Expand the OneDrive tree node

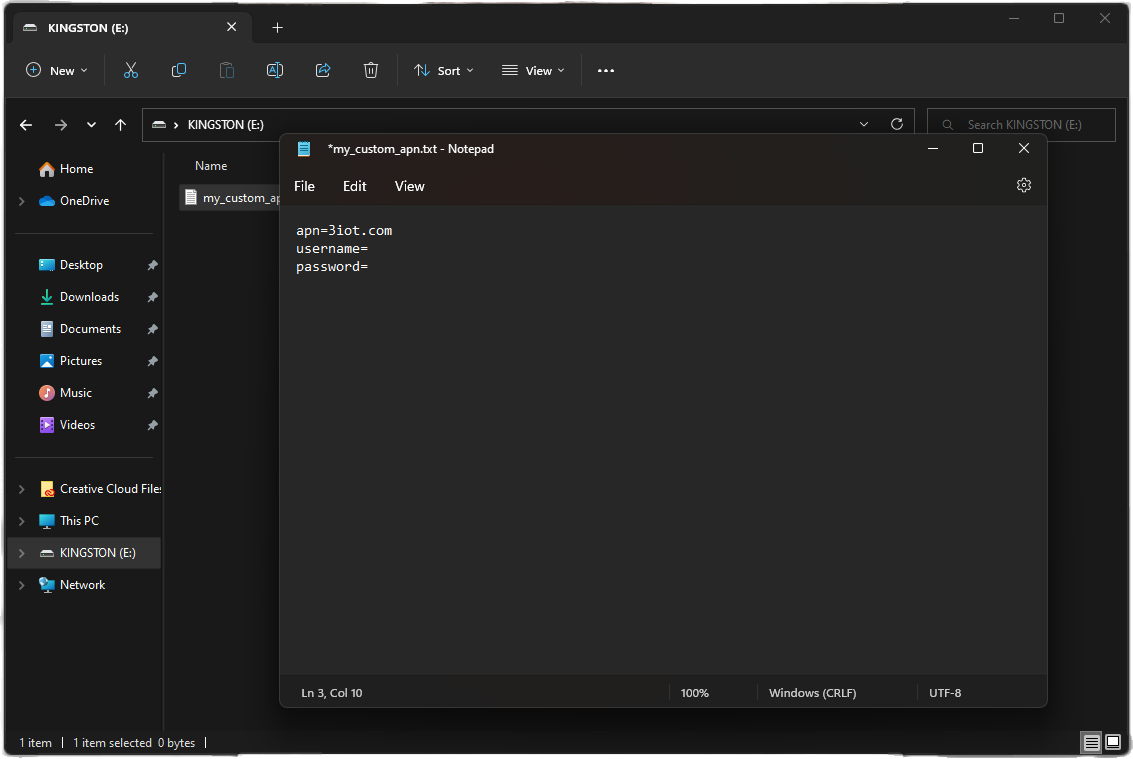[x=22, y=201]
